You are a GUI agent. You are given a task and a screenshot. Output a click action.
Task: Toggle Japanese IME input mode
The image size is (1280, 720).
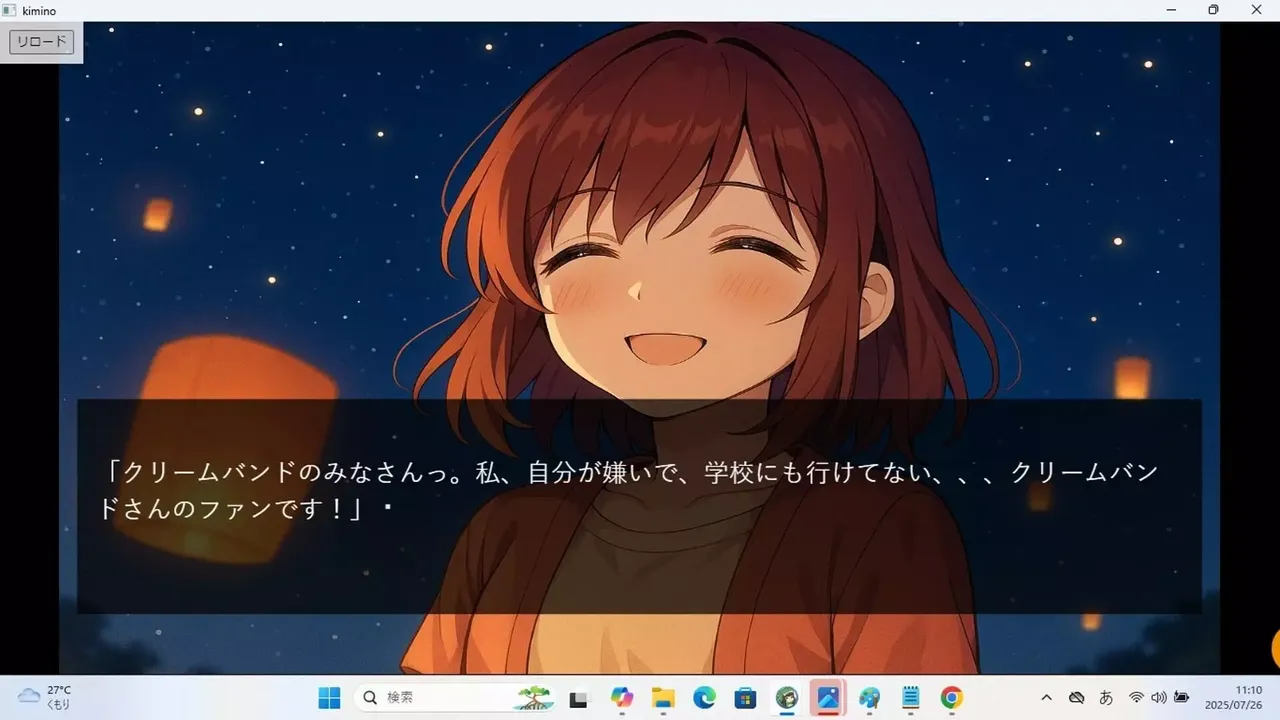[x=1106, y=697]
